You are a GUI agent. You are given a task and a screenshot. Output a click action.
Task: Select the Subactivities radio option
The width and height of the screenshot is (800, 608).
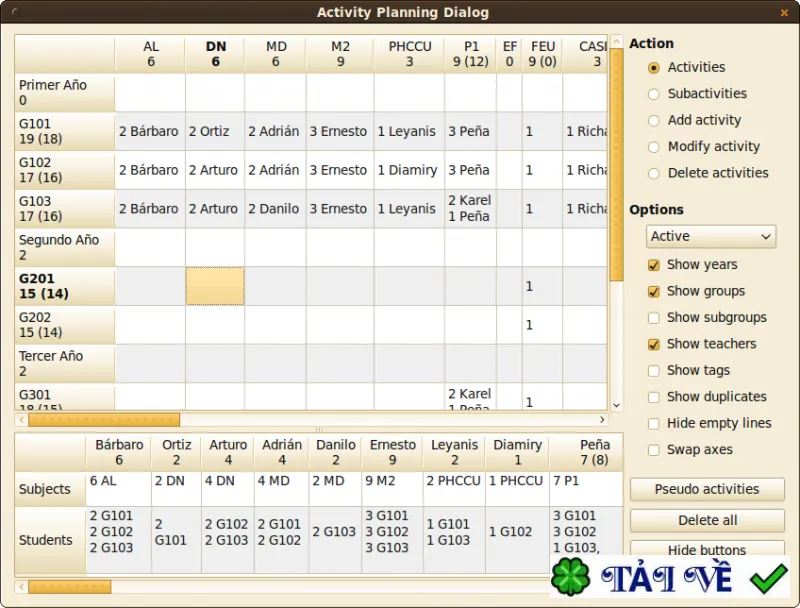(x=654, y=94)
